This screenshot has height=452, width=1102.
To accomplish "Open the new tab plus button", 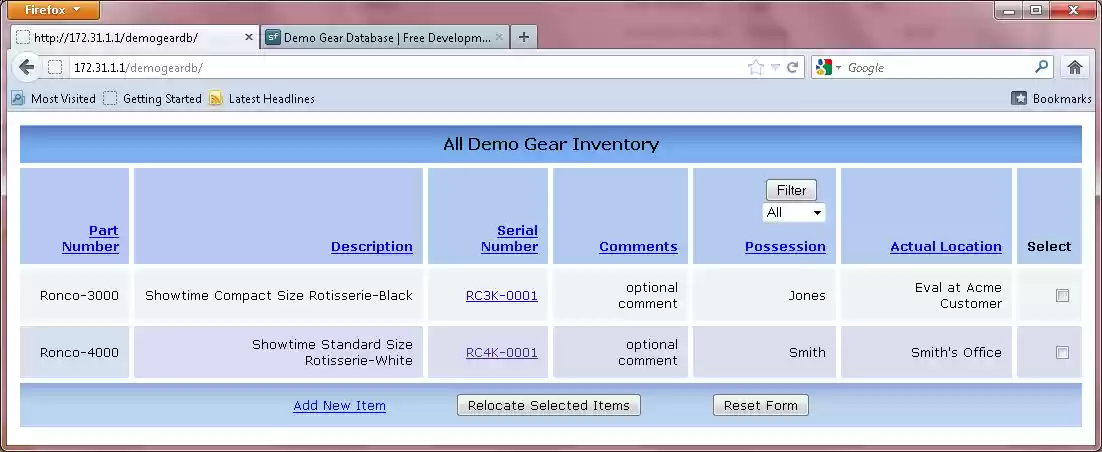I will pos(524,38).
